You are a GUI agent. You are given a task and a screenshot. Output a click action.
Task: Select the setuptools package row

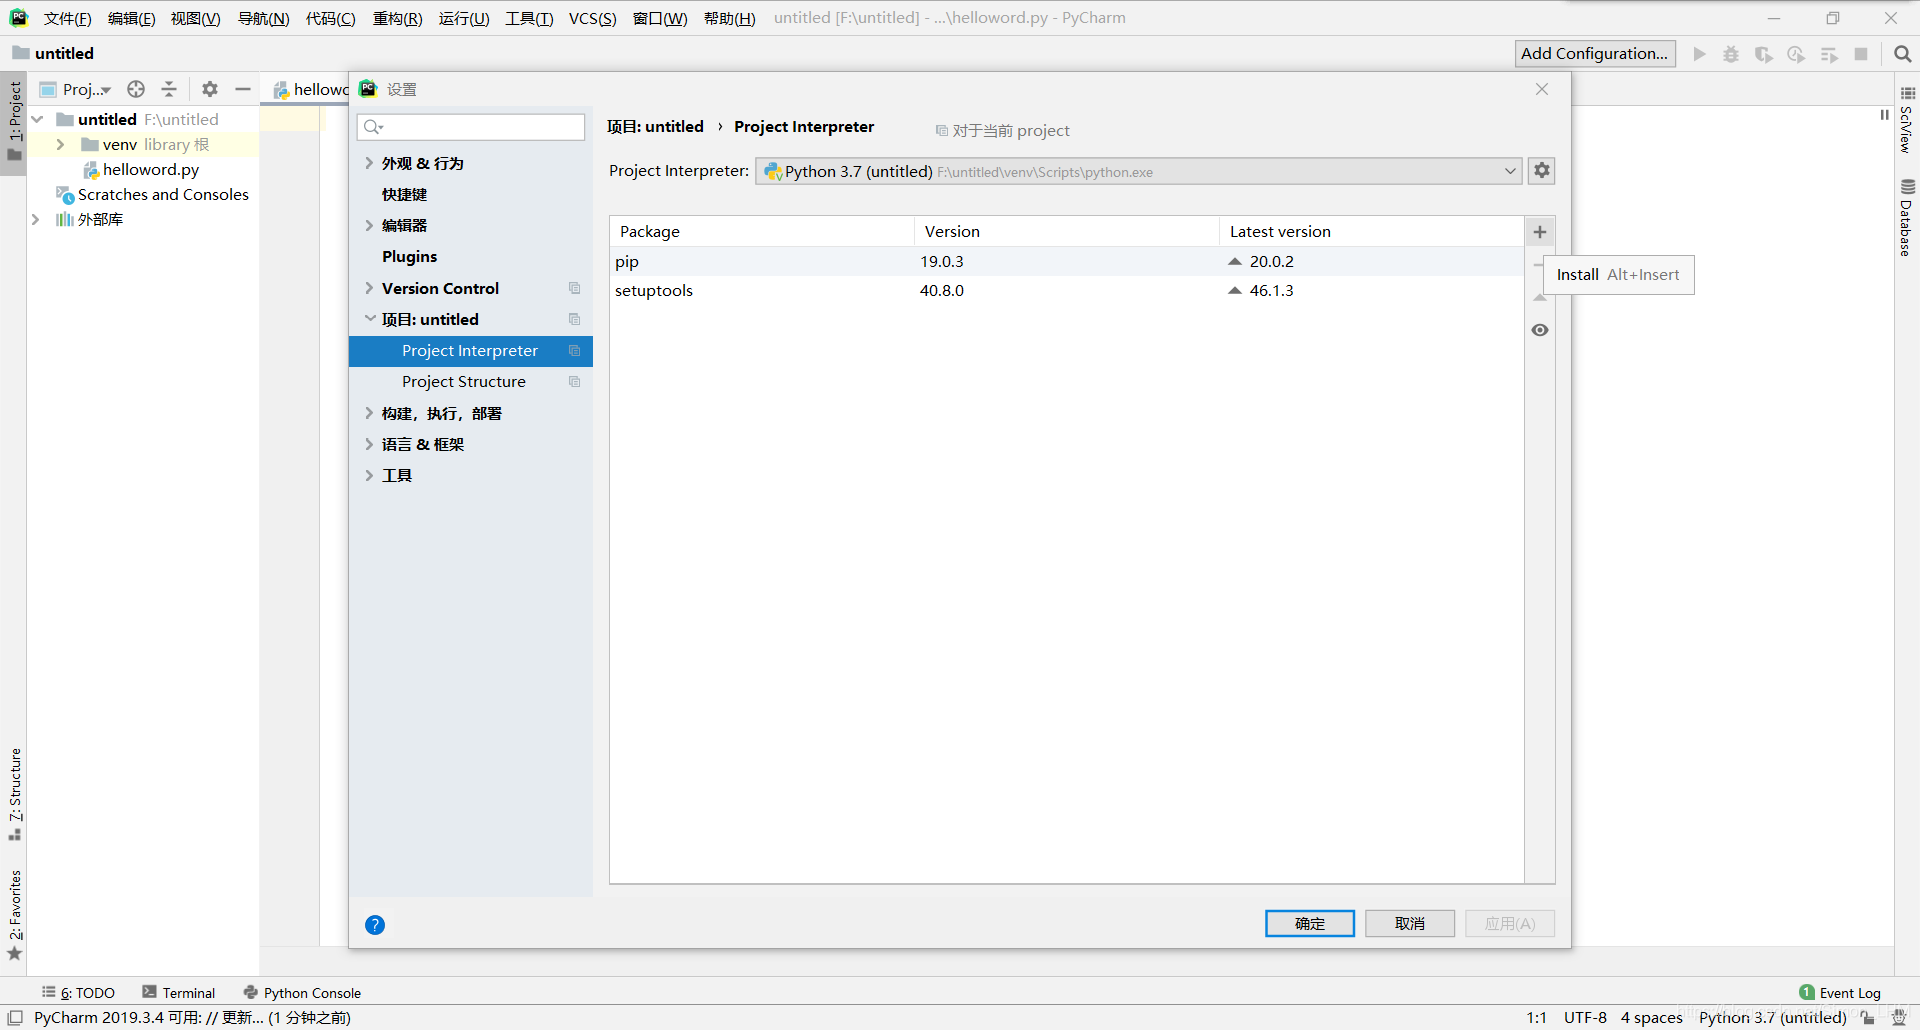click(1067, 290)
